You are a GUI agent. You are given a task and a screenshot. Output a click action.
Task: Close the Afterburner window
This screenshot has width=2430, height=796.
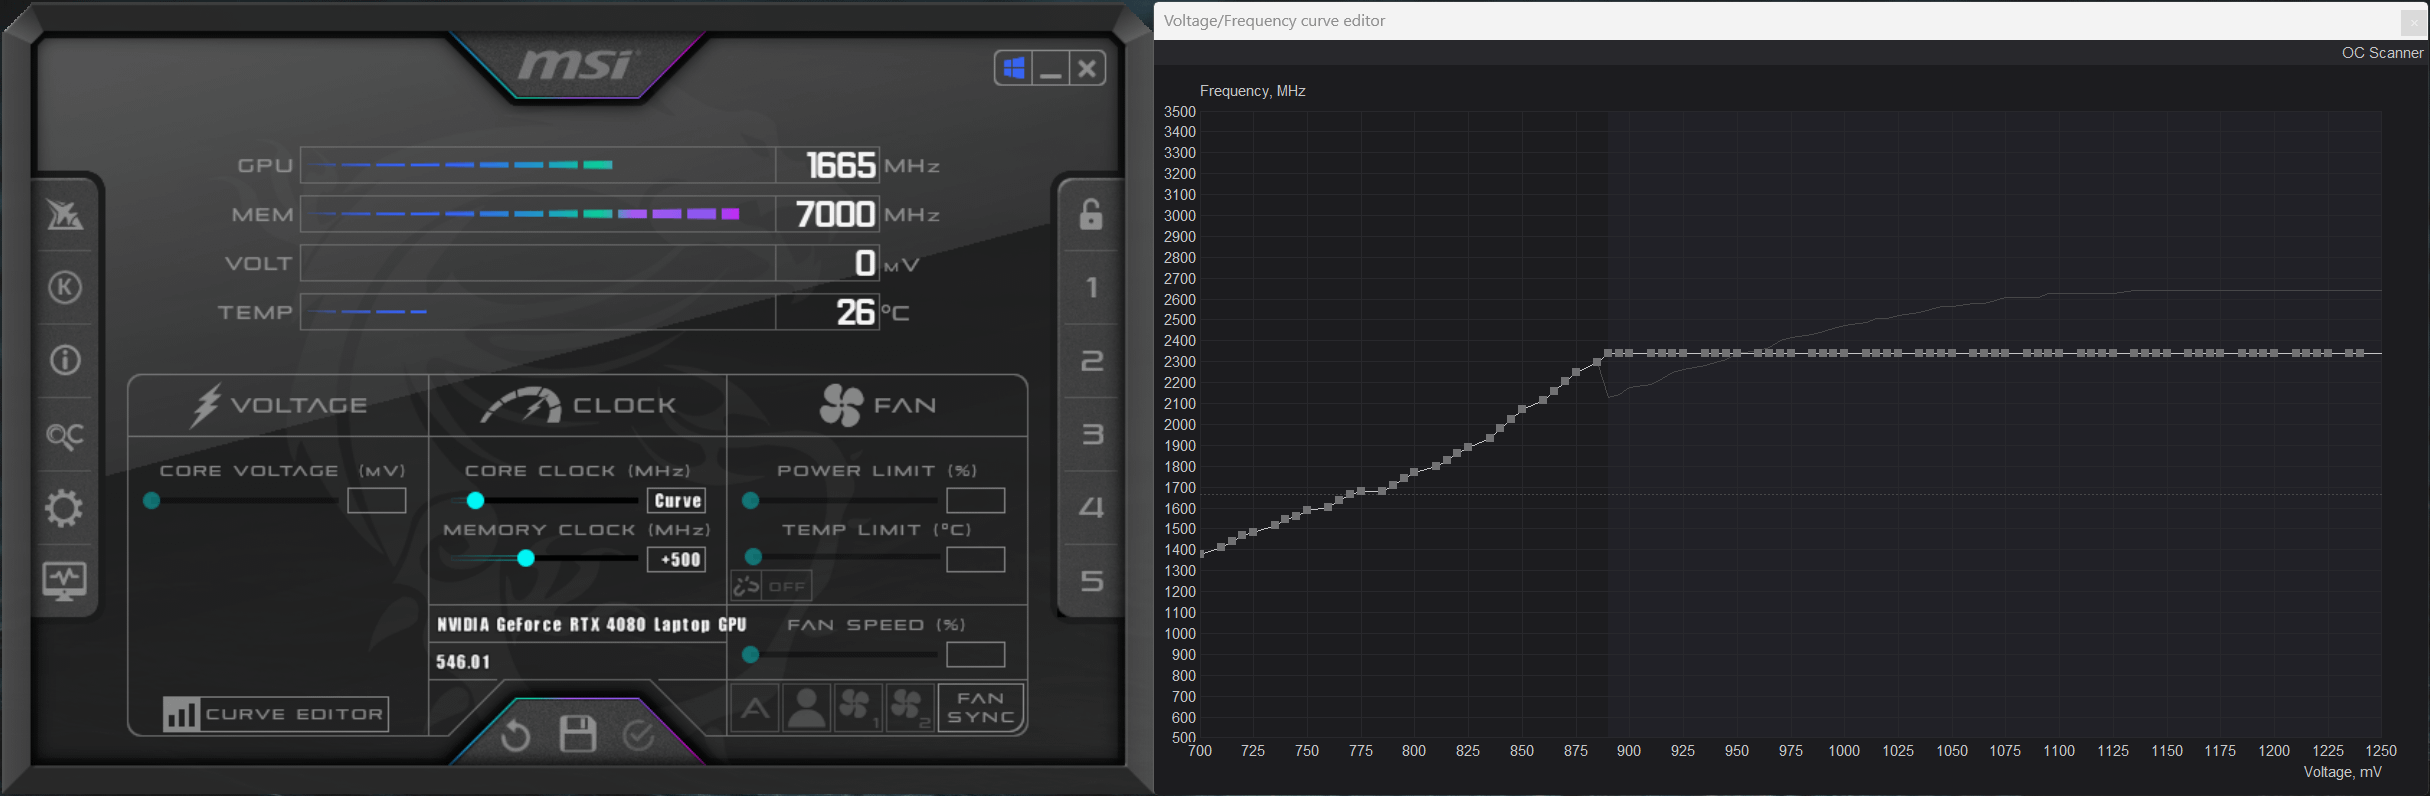[x=1087, y=68]
